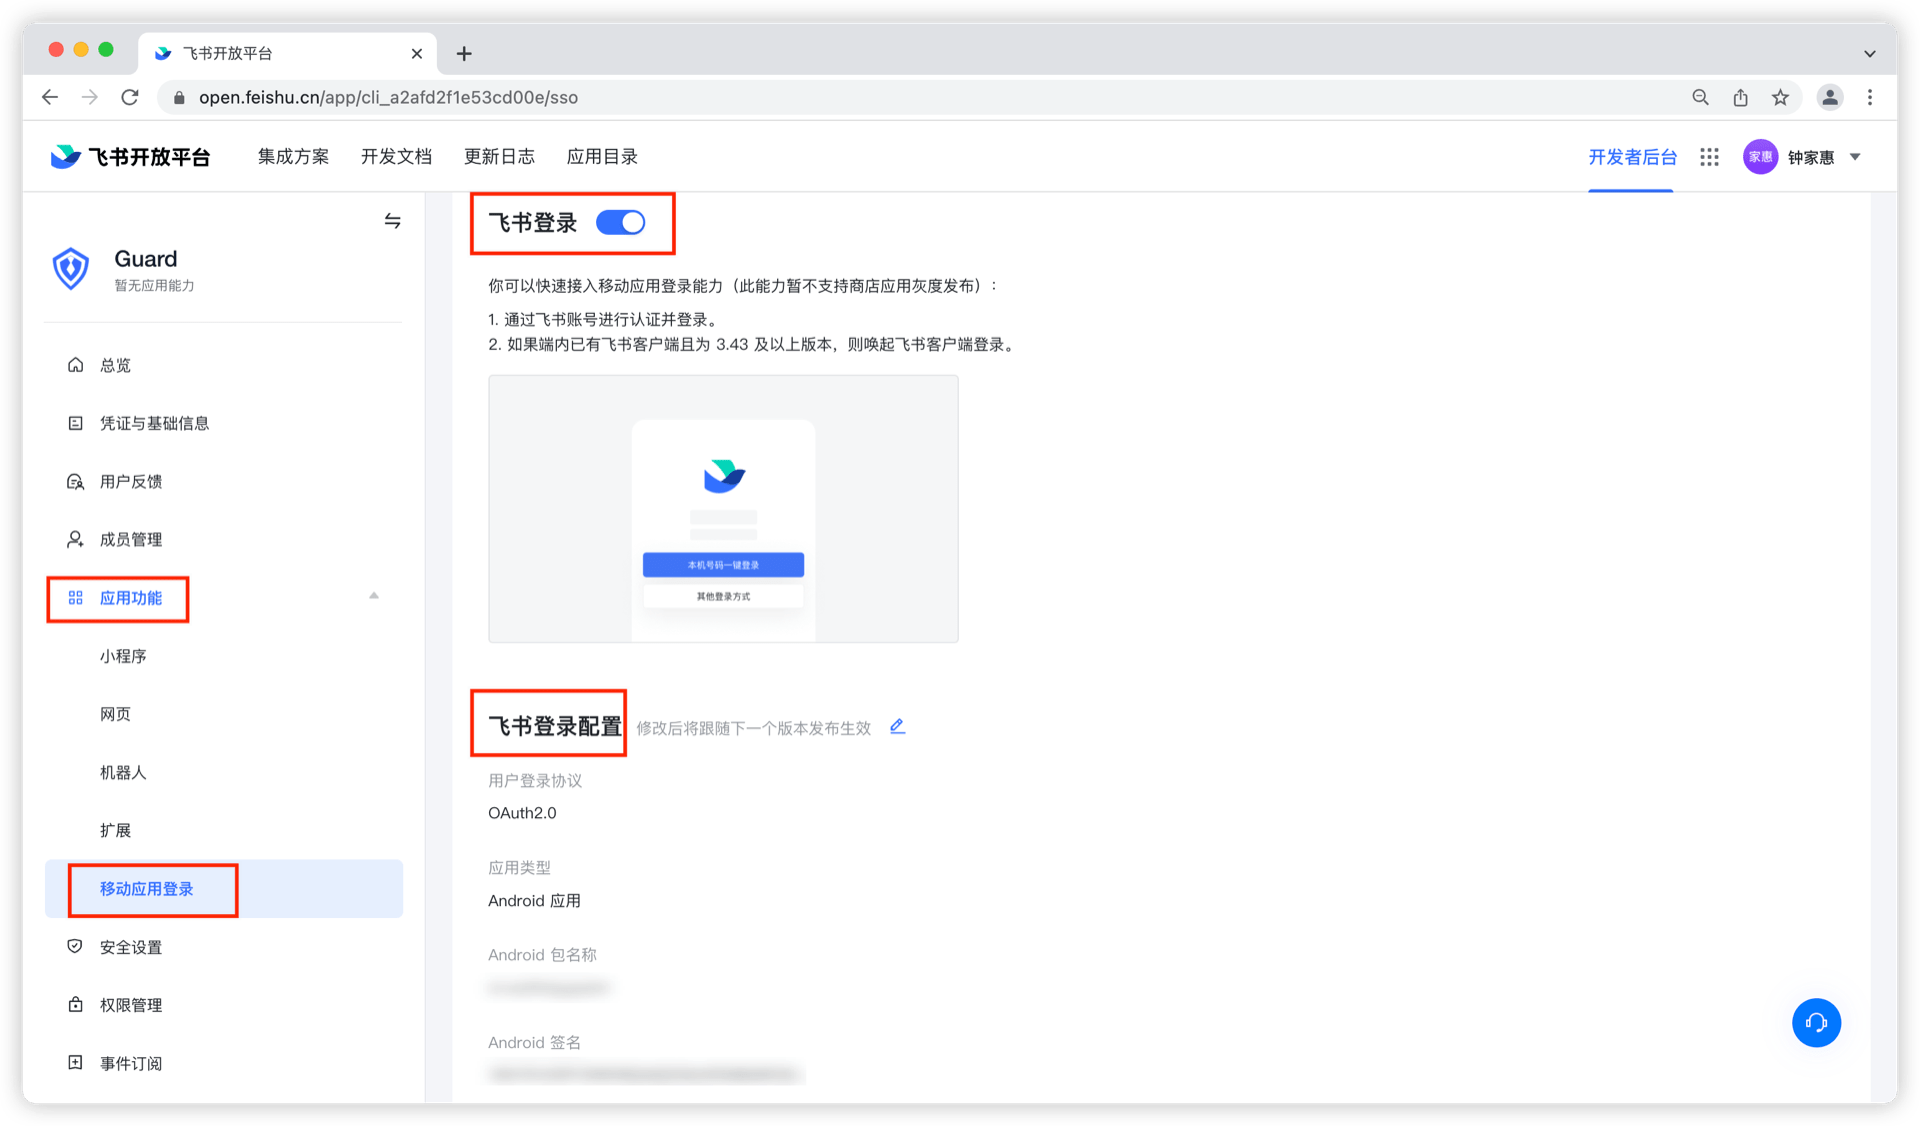Screen dimensions: 1920x1126
Task: Click the edit pencil icon beside 飞书登录配置
Action: point(897,727)
